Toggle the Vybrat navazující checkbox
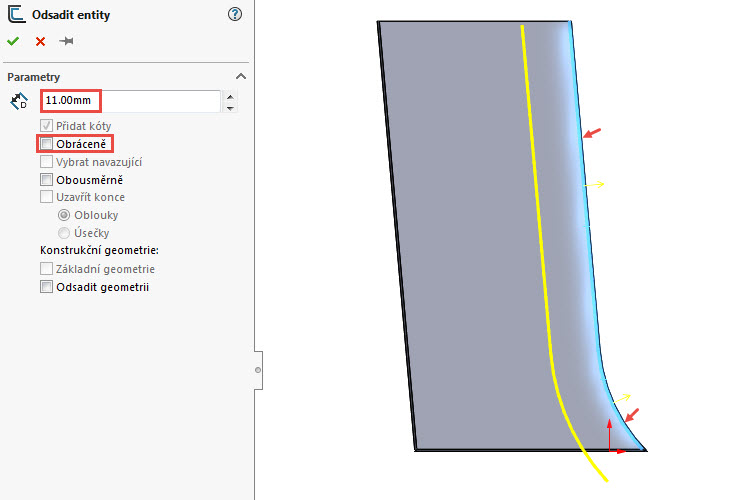Viewport: 750px width, 500px height. [x=46, y=162]
